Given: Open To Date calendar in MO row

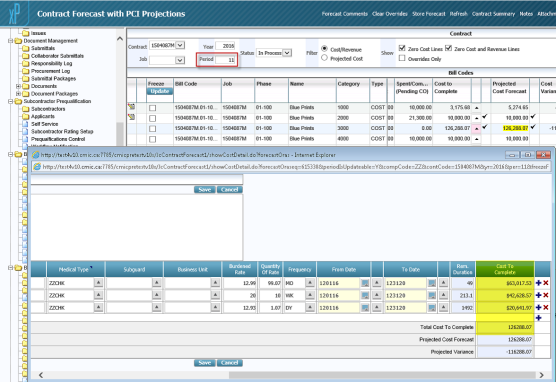Looking at the screenshot, I should coord(432,283).
